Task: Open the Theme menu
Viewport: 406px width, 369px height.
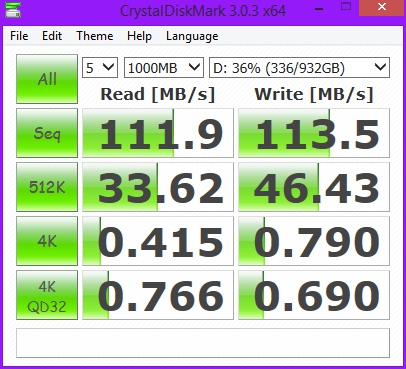Action: point(95,36)
